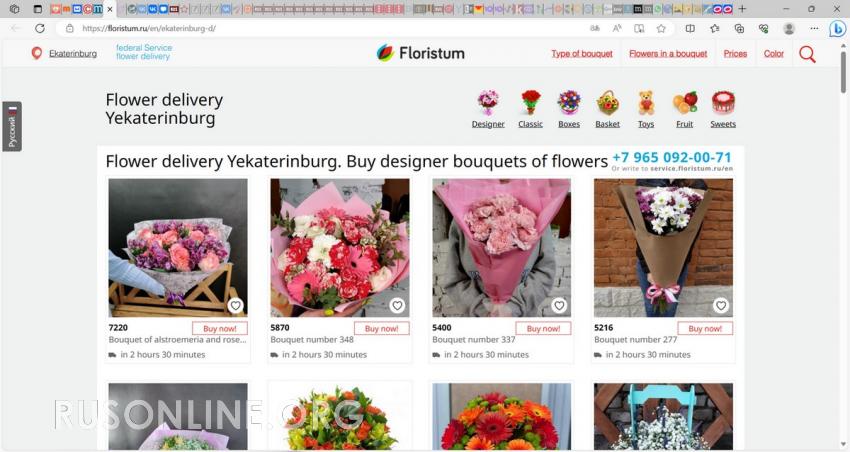Click the Floristum logo
Viewport: 850px width, 452px height.
tap(421, 53)
